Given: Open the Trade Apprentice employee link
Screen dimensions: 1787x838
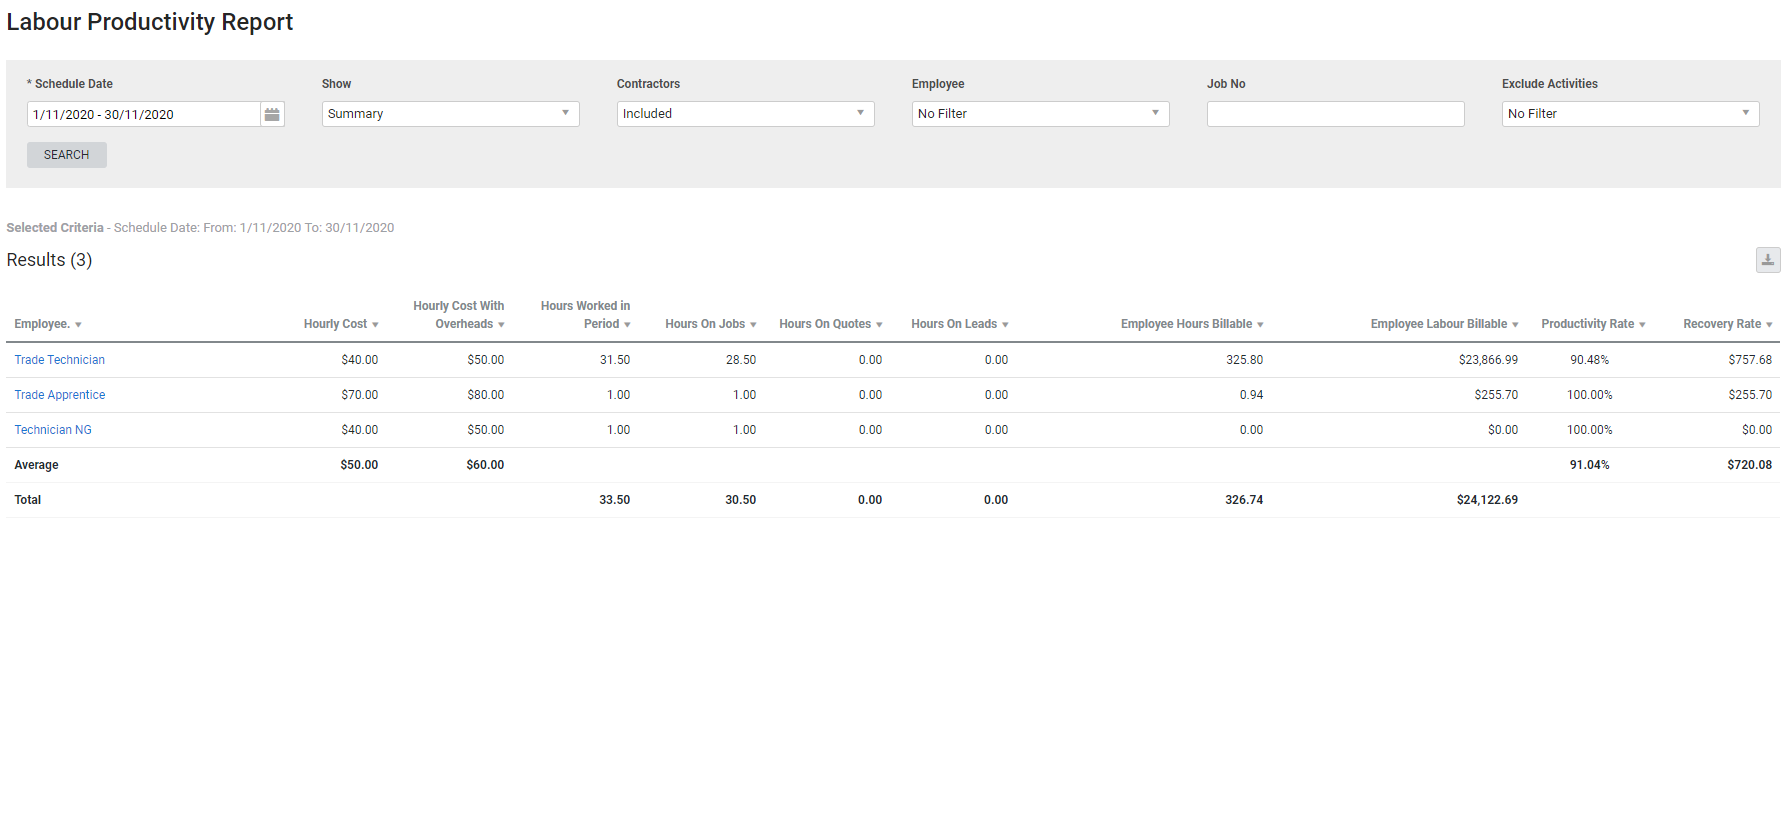Looking at the screenshot, I should tap(60, 395).
